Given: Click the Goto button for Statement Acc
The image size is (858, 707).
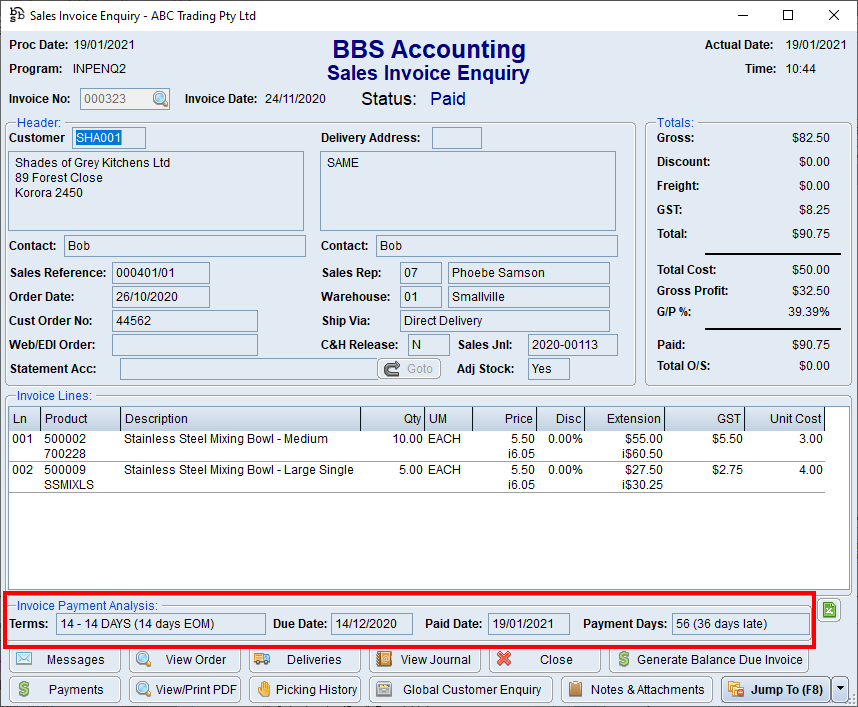Looking at the screenshot, I should click(x=408, y=368).
